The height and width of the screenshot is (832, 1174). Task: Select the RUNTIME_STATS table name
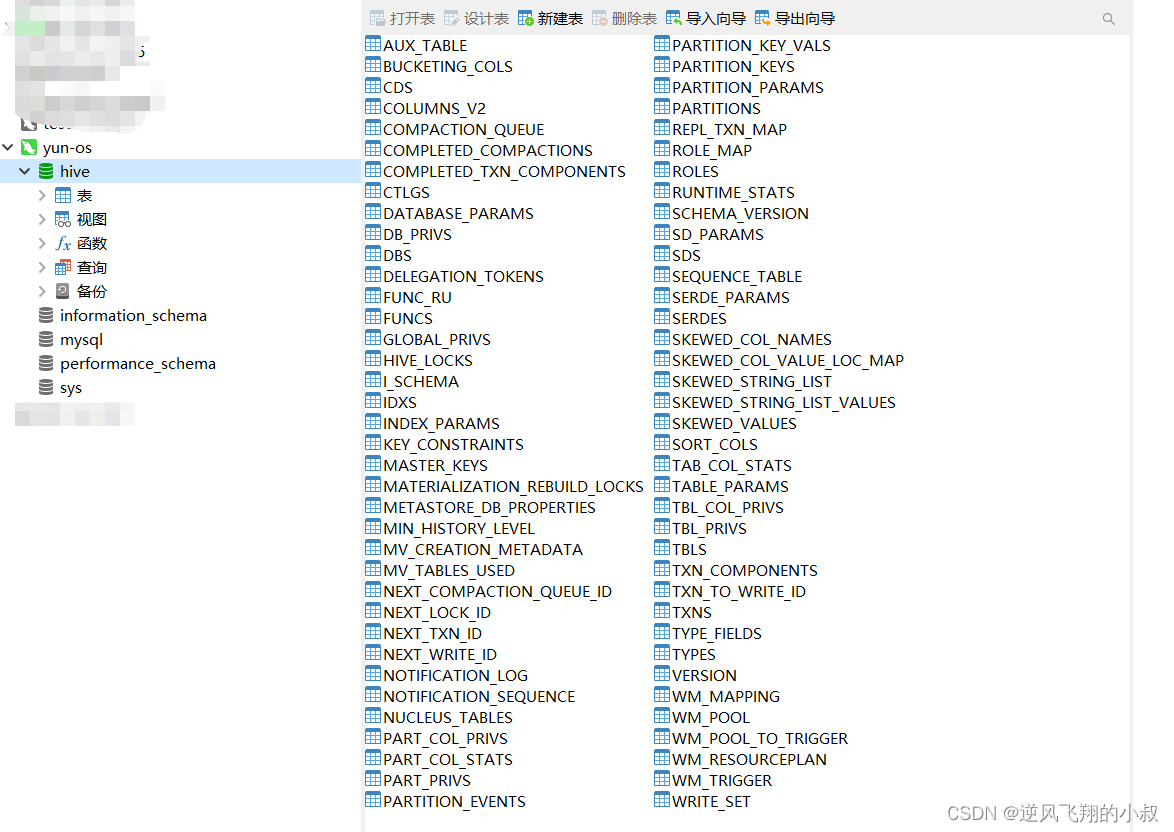click(733, 192)
